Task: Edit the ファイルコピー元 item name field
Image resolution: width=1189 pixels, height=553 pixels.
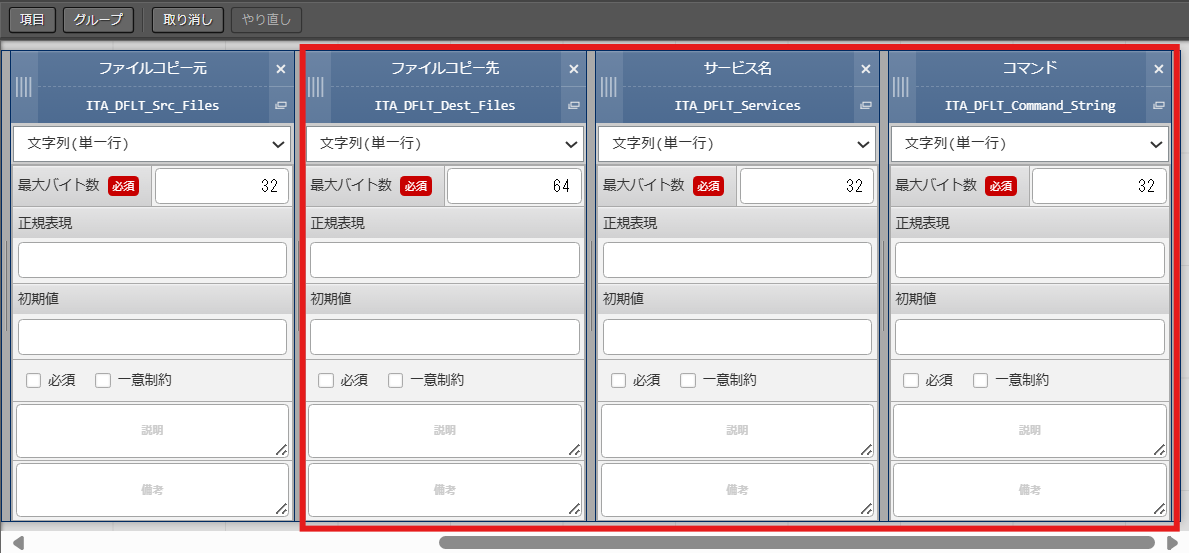Action: click(152, 69)
